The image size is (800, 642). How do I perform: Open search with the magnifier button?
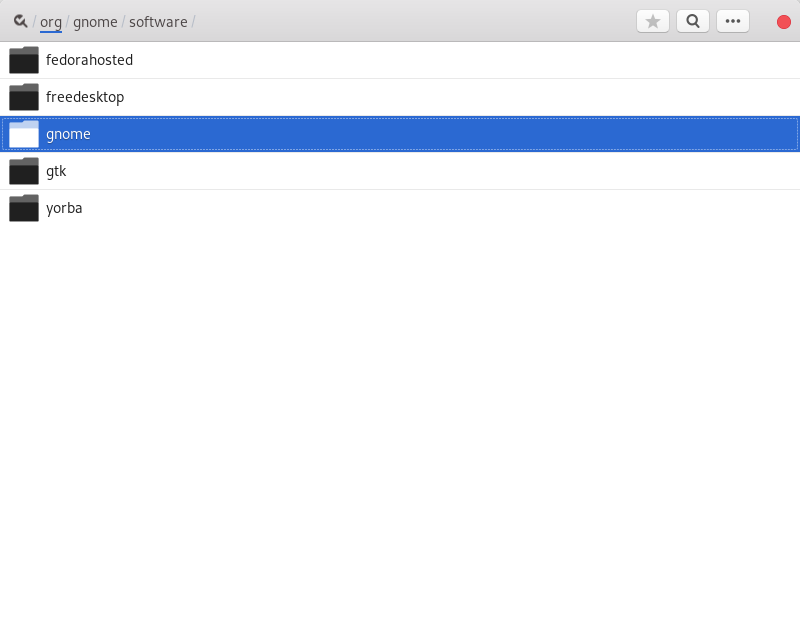[x=693, y=21]
